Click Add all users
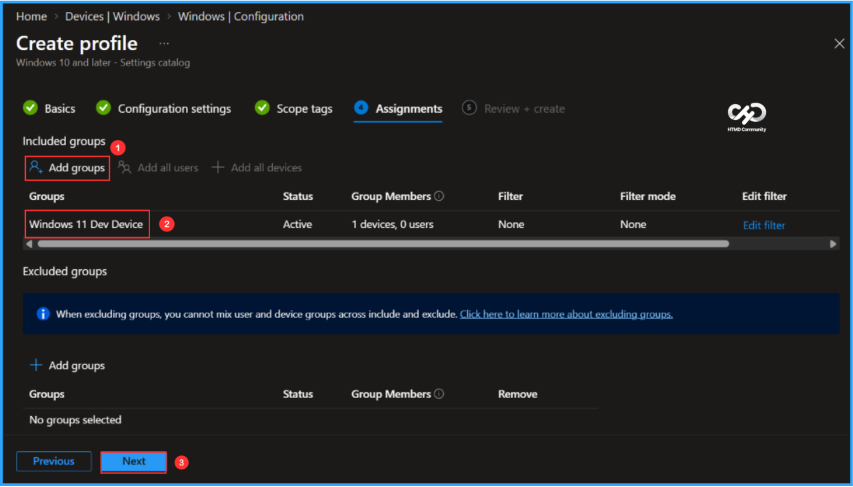Screen dimensions: 853x487 [158, 168]
